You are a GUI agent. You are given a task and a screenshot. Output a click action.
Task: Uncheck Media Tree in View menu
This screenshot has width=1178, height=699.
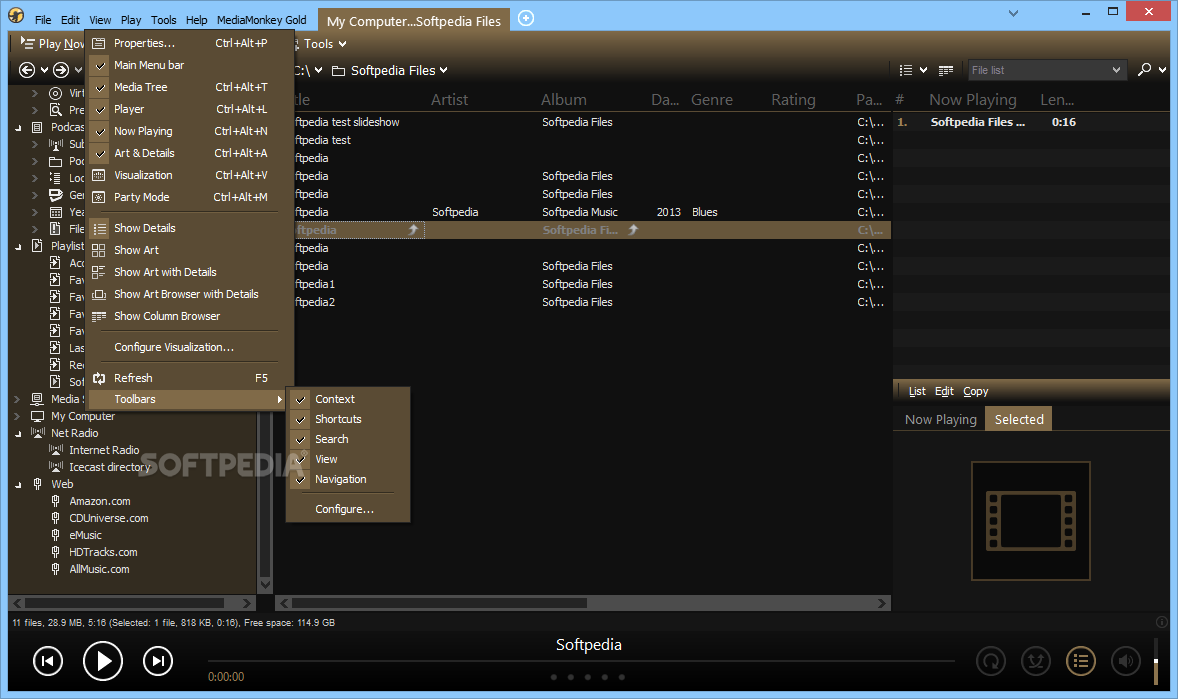click(x=100, y=87)
